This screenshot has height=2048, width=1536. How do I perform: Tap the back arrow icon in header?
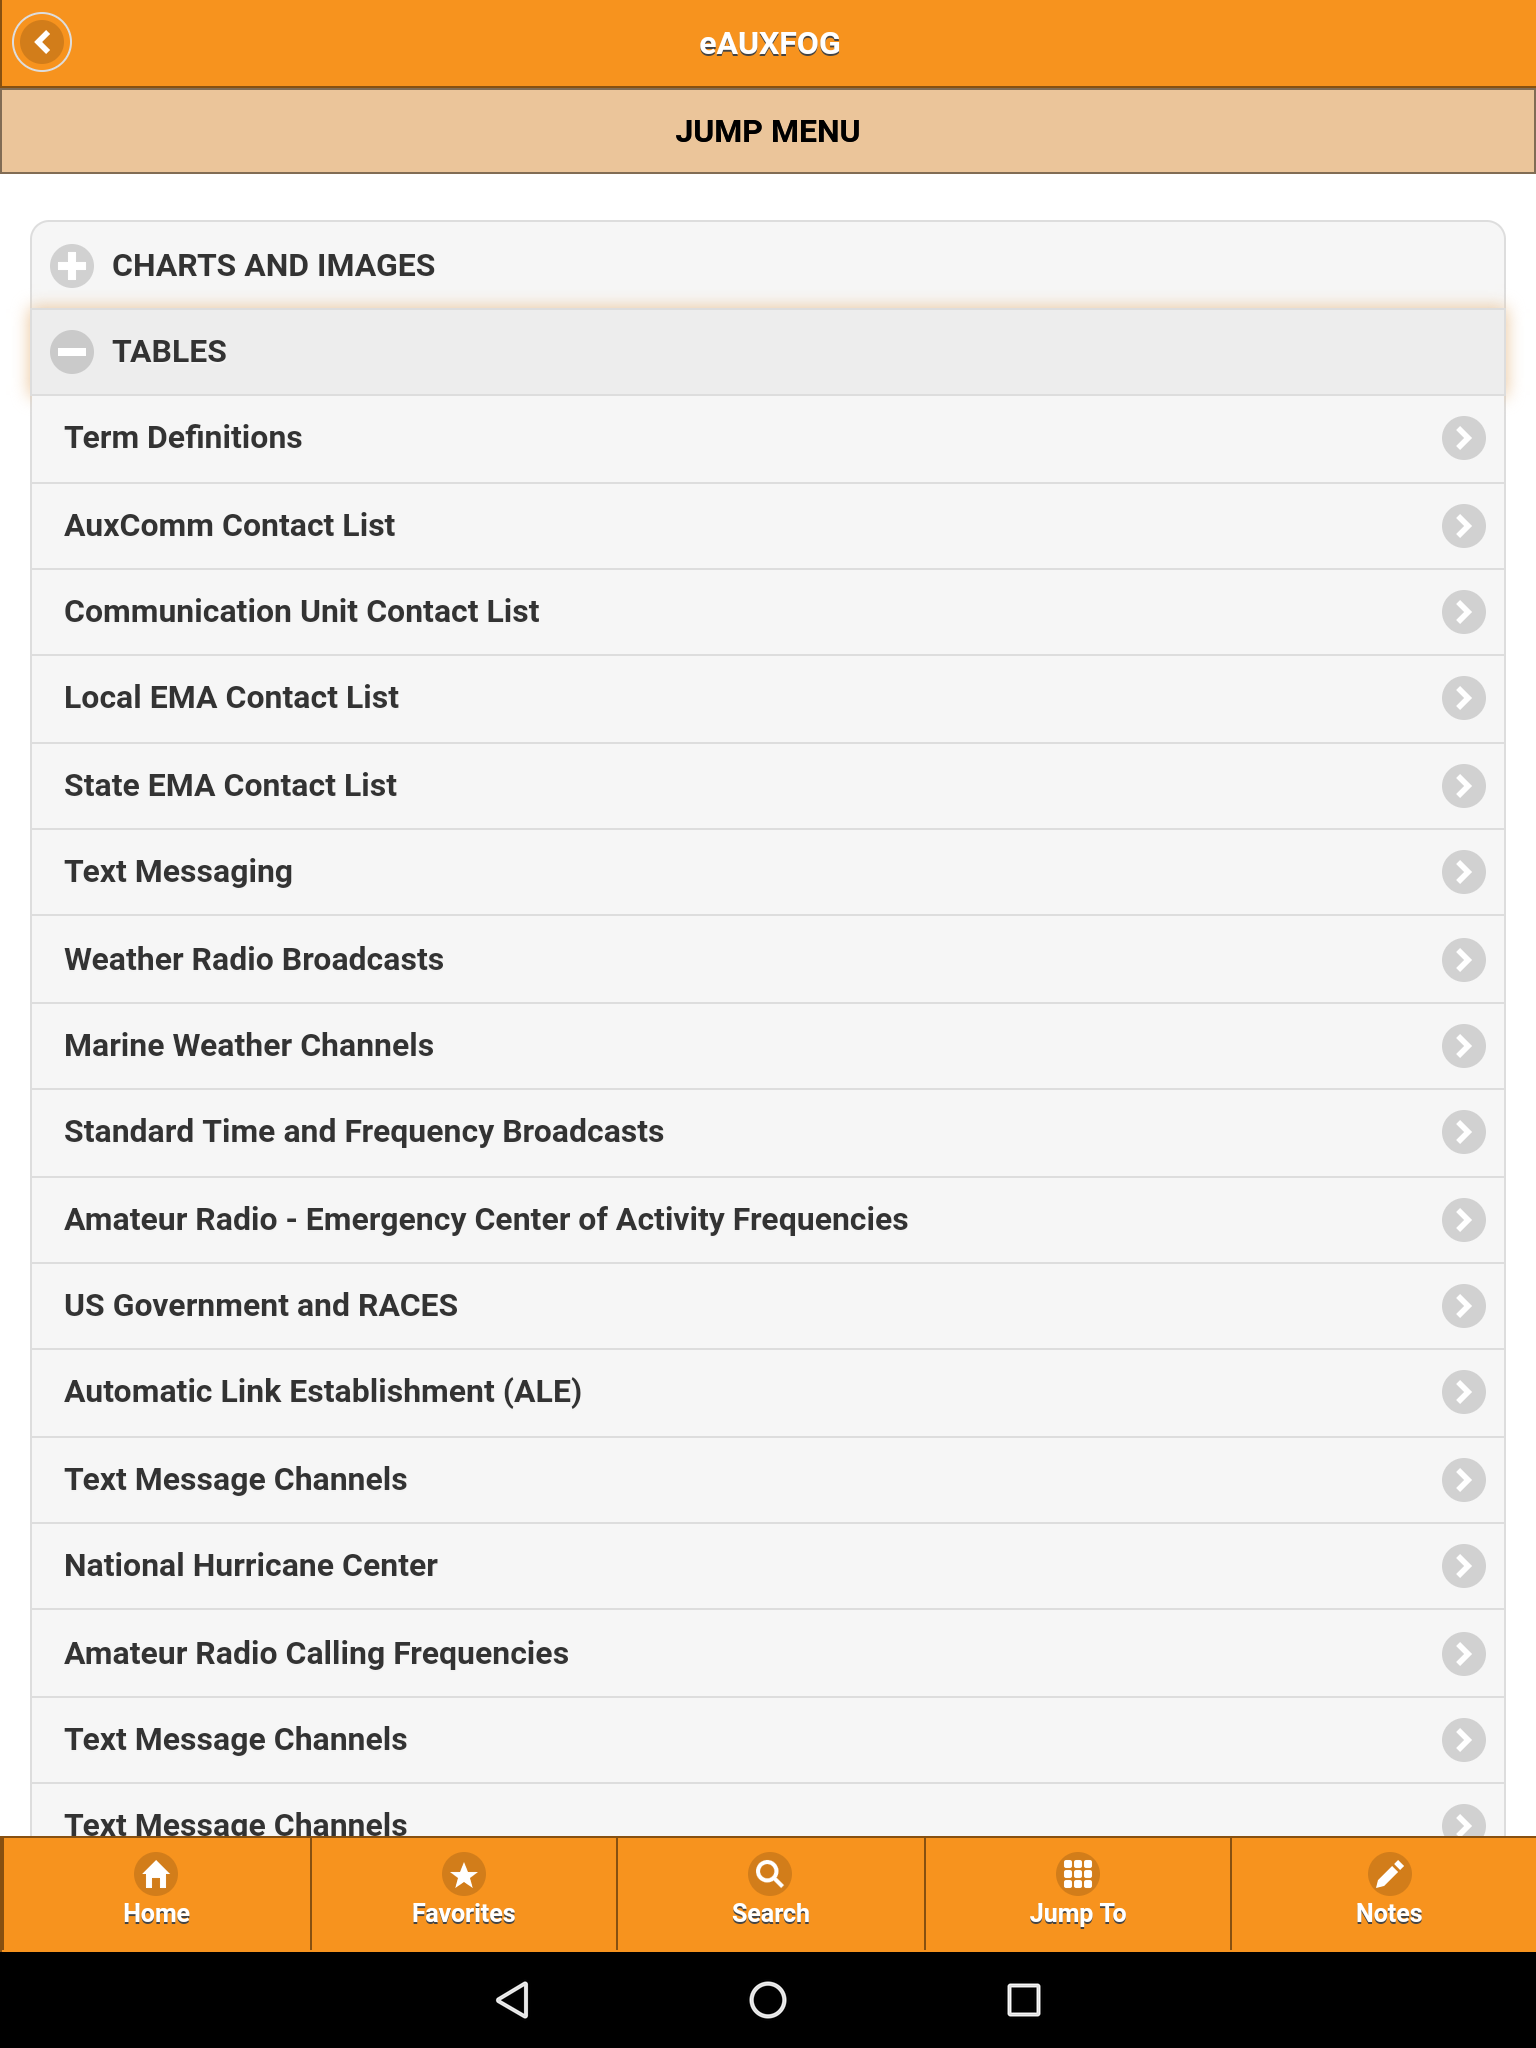(x=42, y=43)
